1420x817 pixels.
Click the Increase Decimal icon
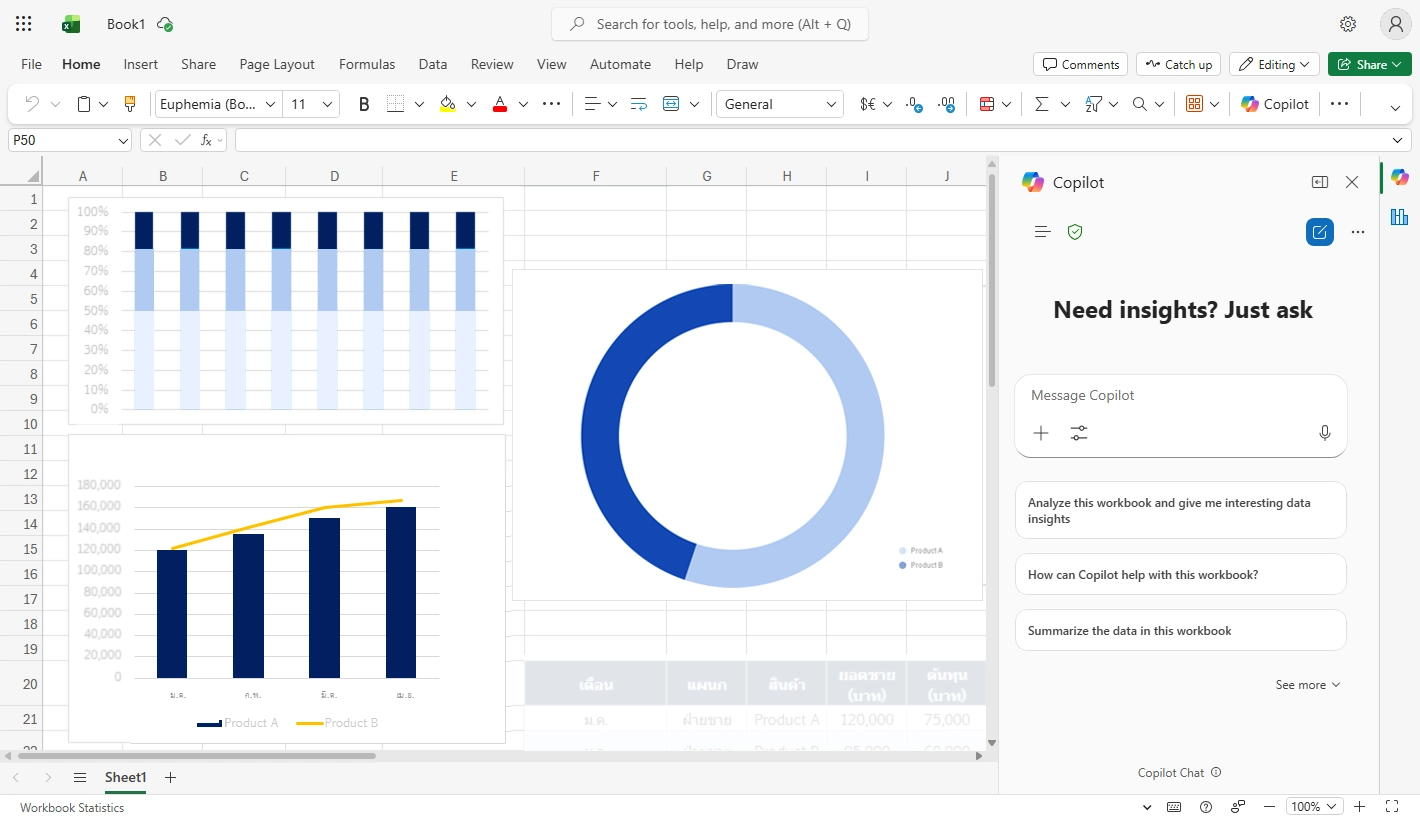[913, 104]
